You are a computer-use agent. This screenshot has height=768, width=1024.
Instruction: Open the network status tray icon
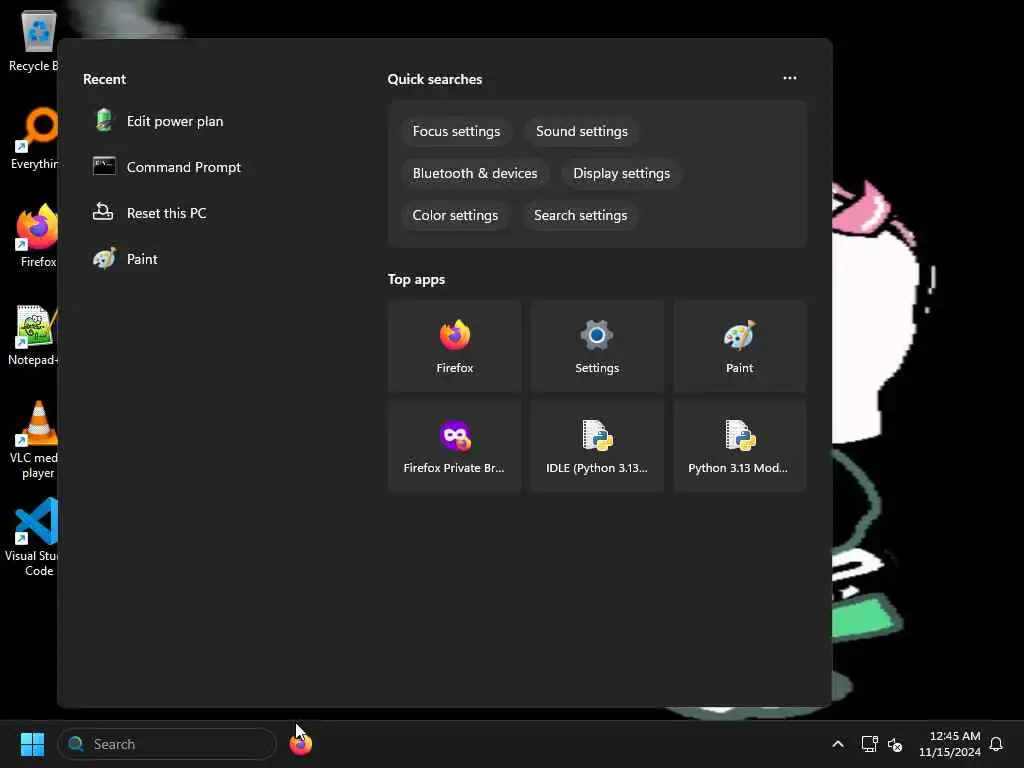click(869, 744)
